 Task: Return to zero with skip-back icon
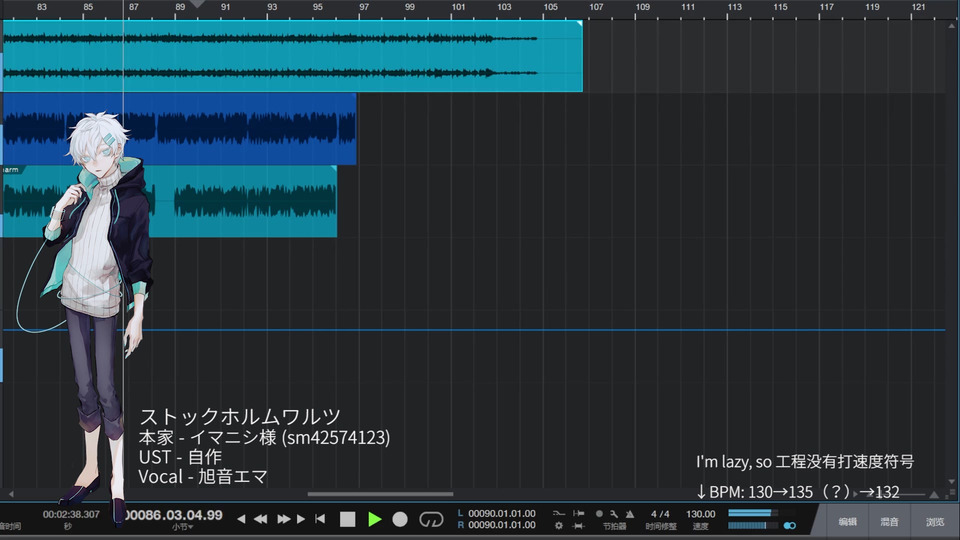click(x=320, y=519)
